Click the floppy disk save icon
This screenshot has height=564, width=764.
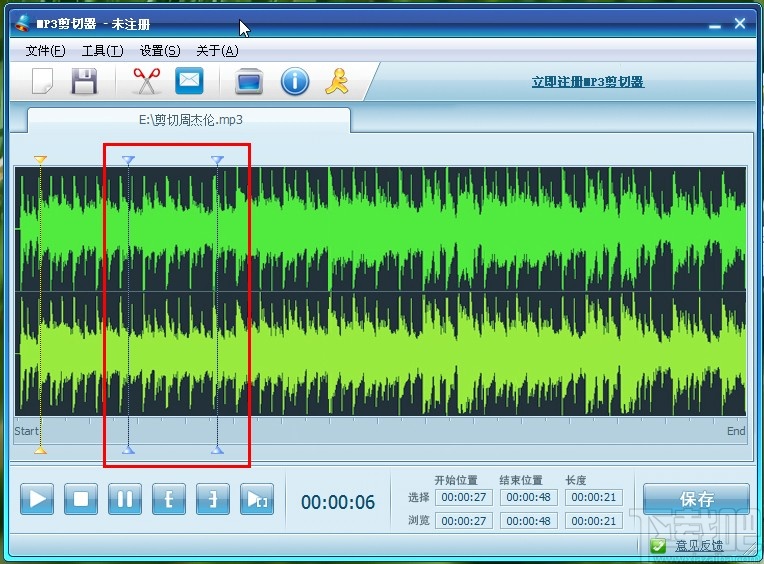84,81
